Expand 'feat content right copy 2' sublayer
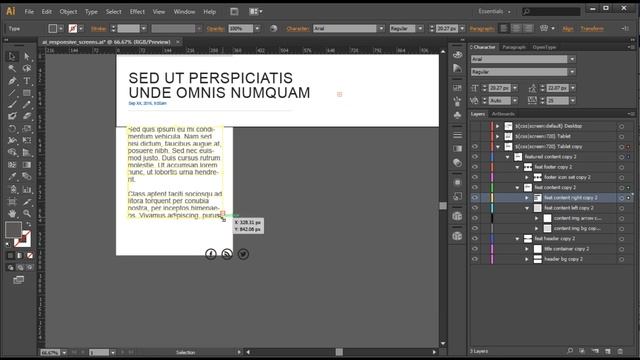640x360 pixels. tap(527, 198)
